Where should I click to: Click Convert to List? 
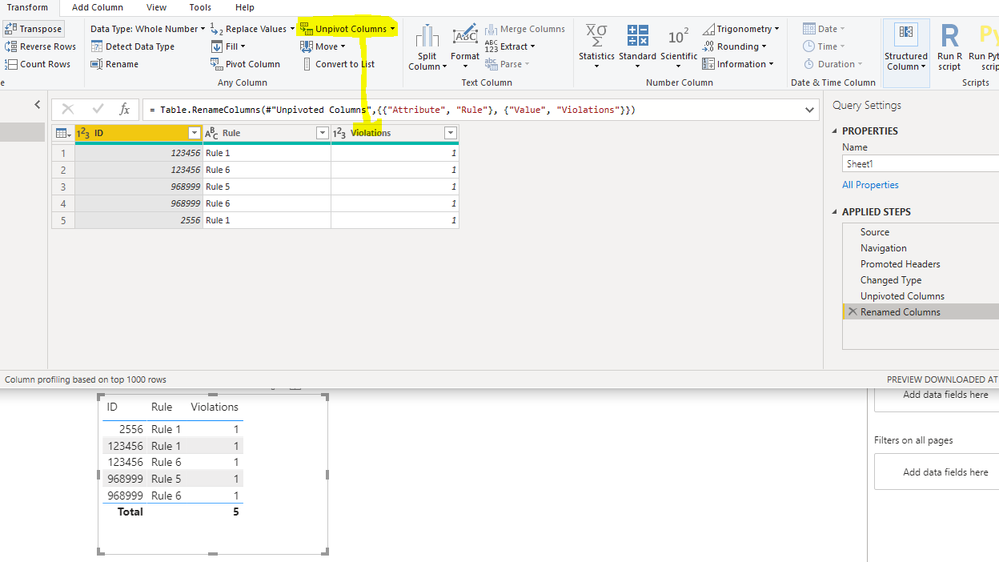coord(338,64)
